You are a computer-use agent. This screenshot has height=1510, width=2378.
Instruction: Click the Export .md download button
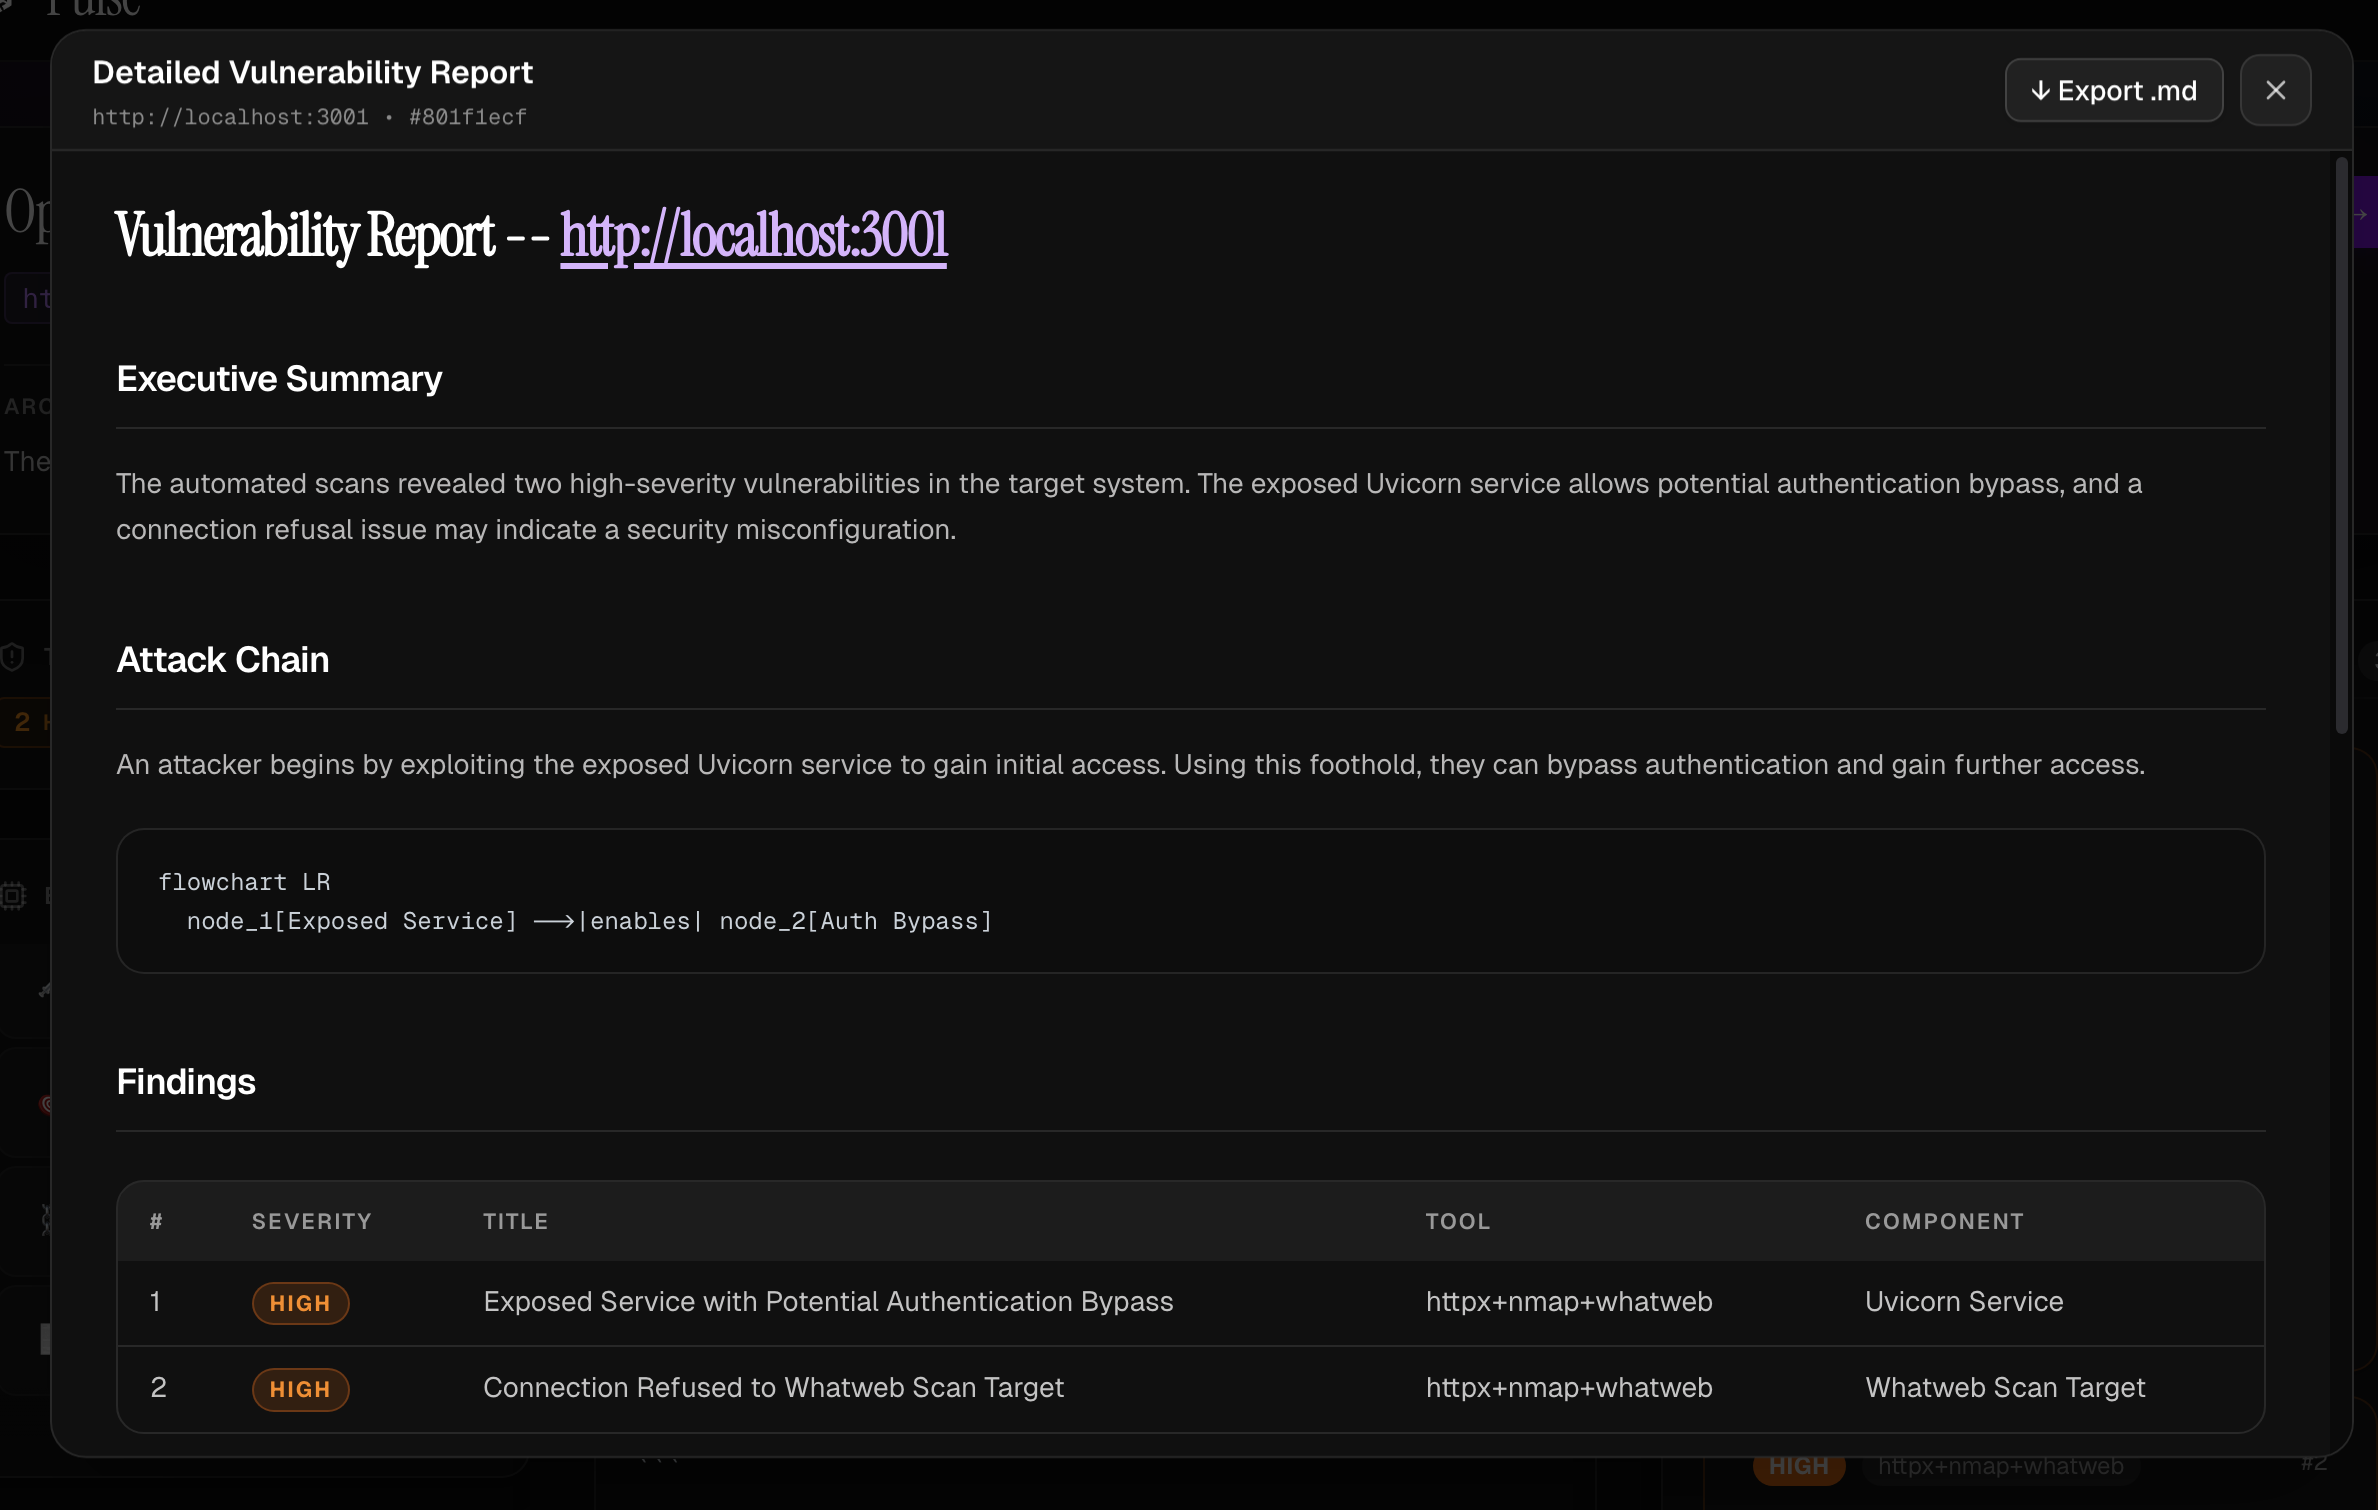2113,90
